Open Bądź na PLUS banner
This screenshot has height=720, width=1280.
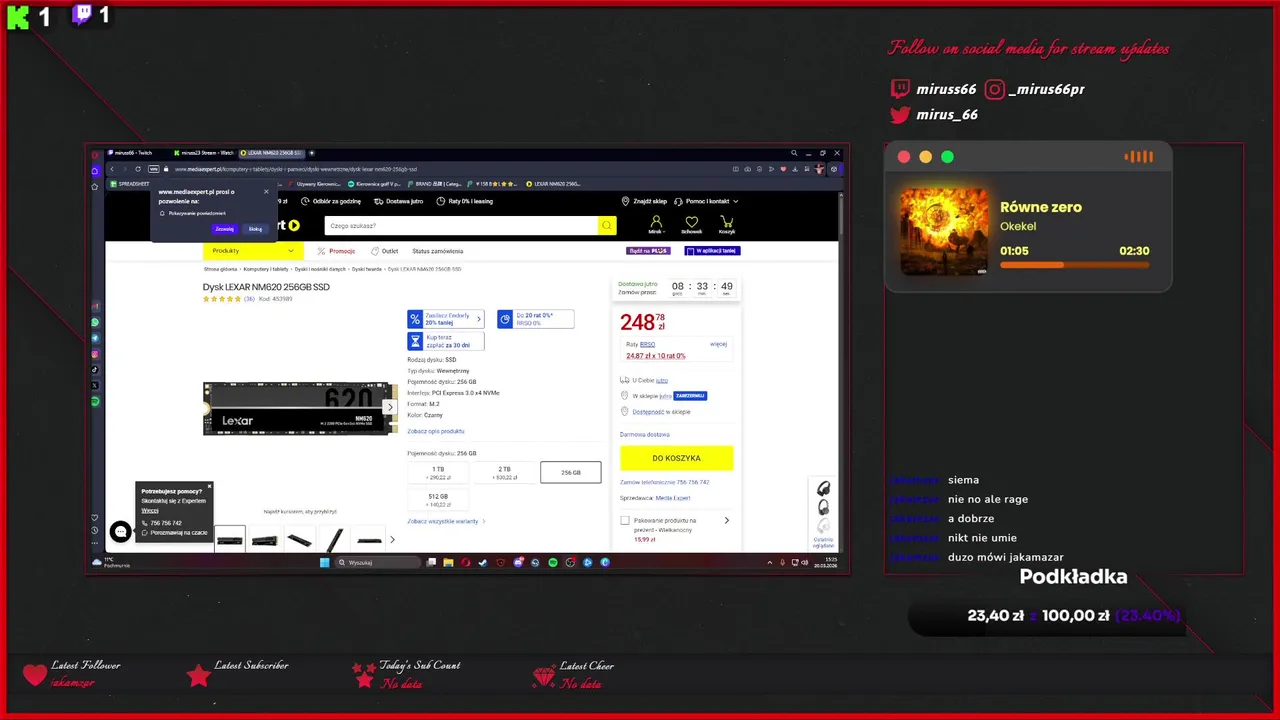648,251
